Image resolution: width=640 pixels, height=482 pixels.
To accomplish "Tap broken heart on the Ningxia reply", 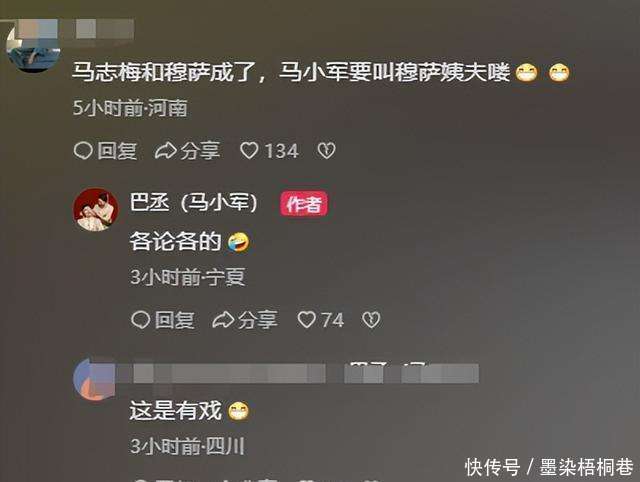I will pyautogui.click(x=371, y=320).
